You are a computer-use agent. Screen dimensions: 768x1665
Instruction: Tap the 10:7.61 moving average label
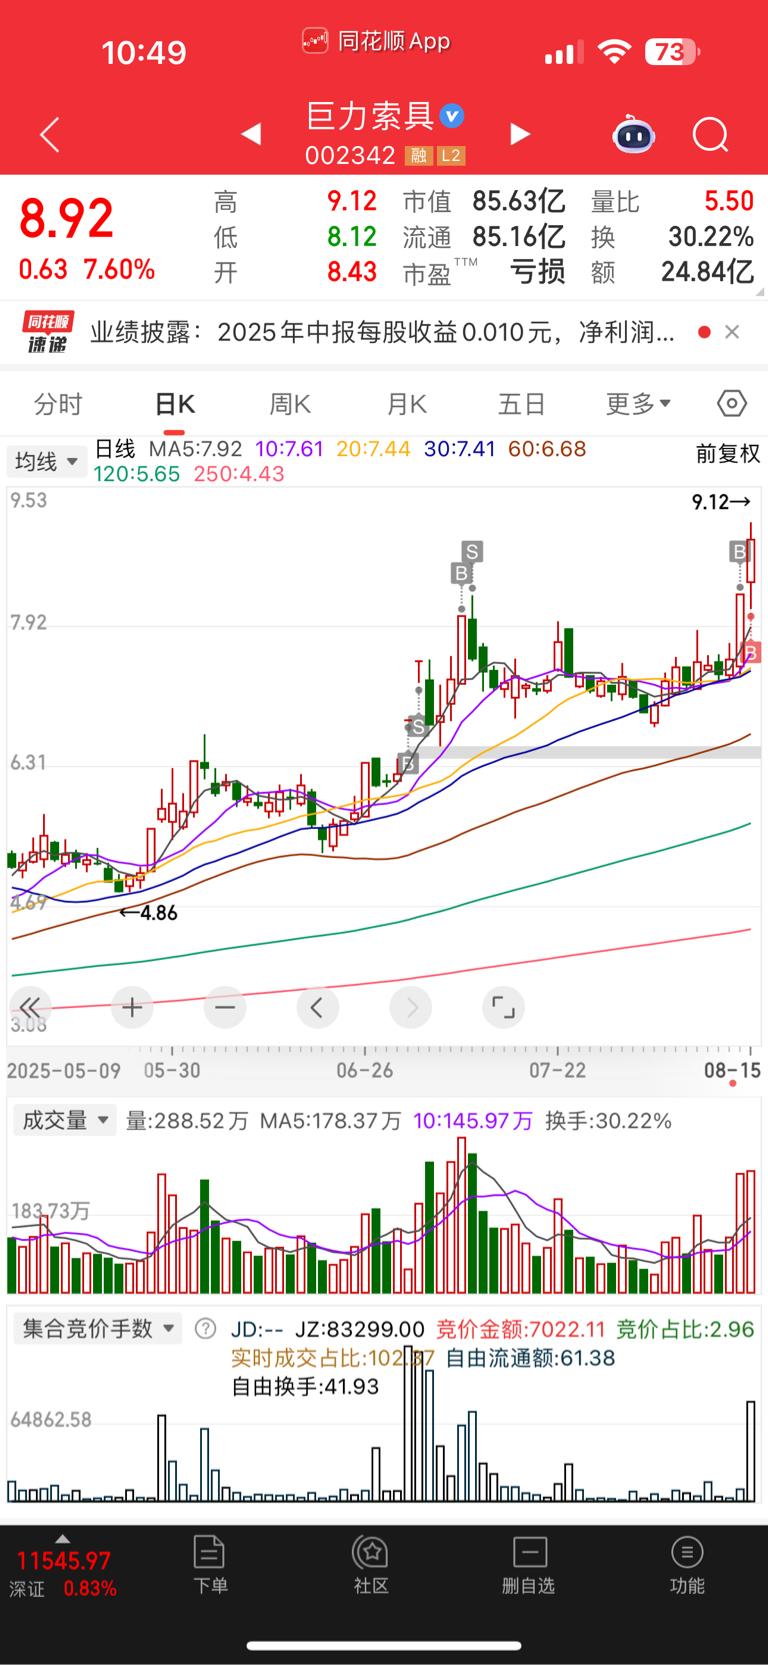coord(290,449)
